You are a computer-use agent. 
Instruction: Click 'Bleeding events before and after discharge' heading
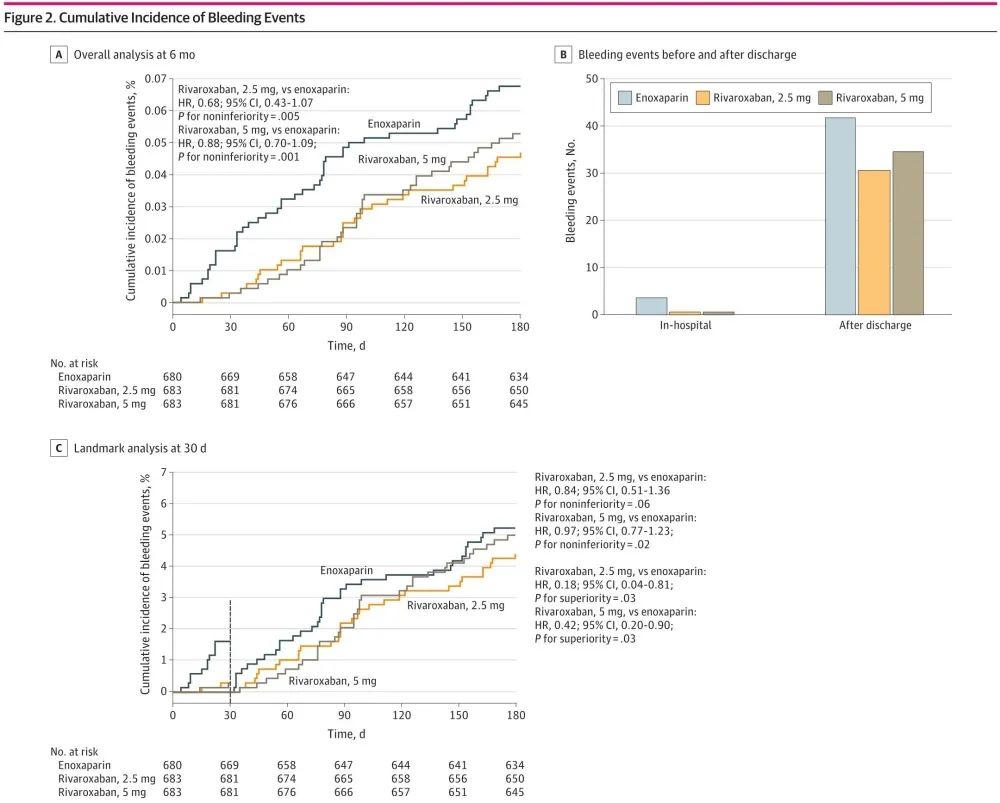[x=687, y=55]
